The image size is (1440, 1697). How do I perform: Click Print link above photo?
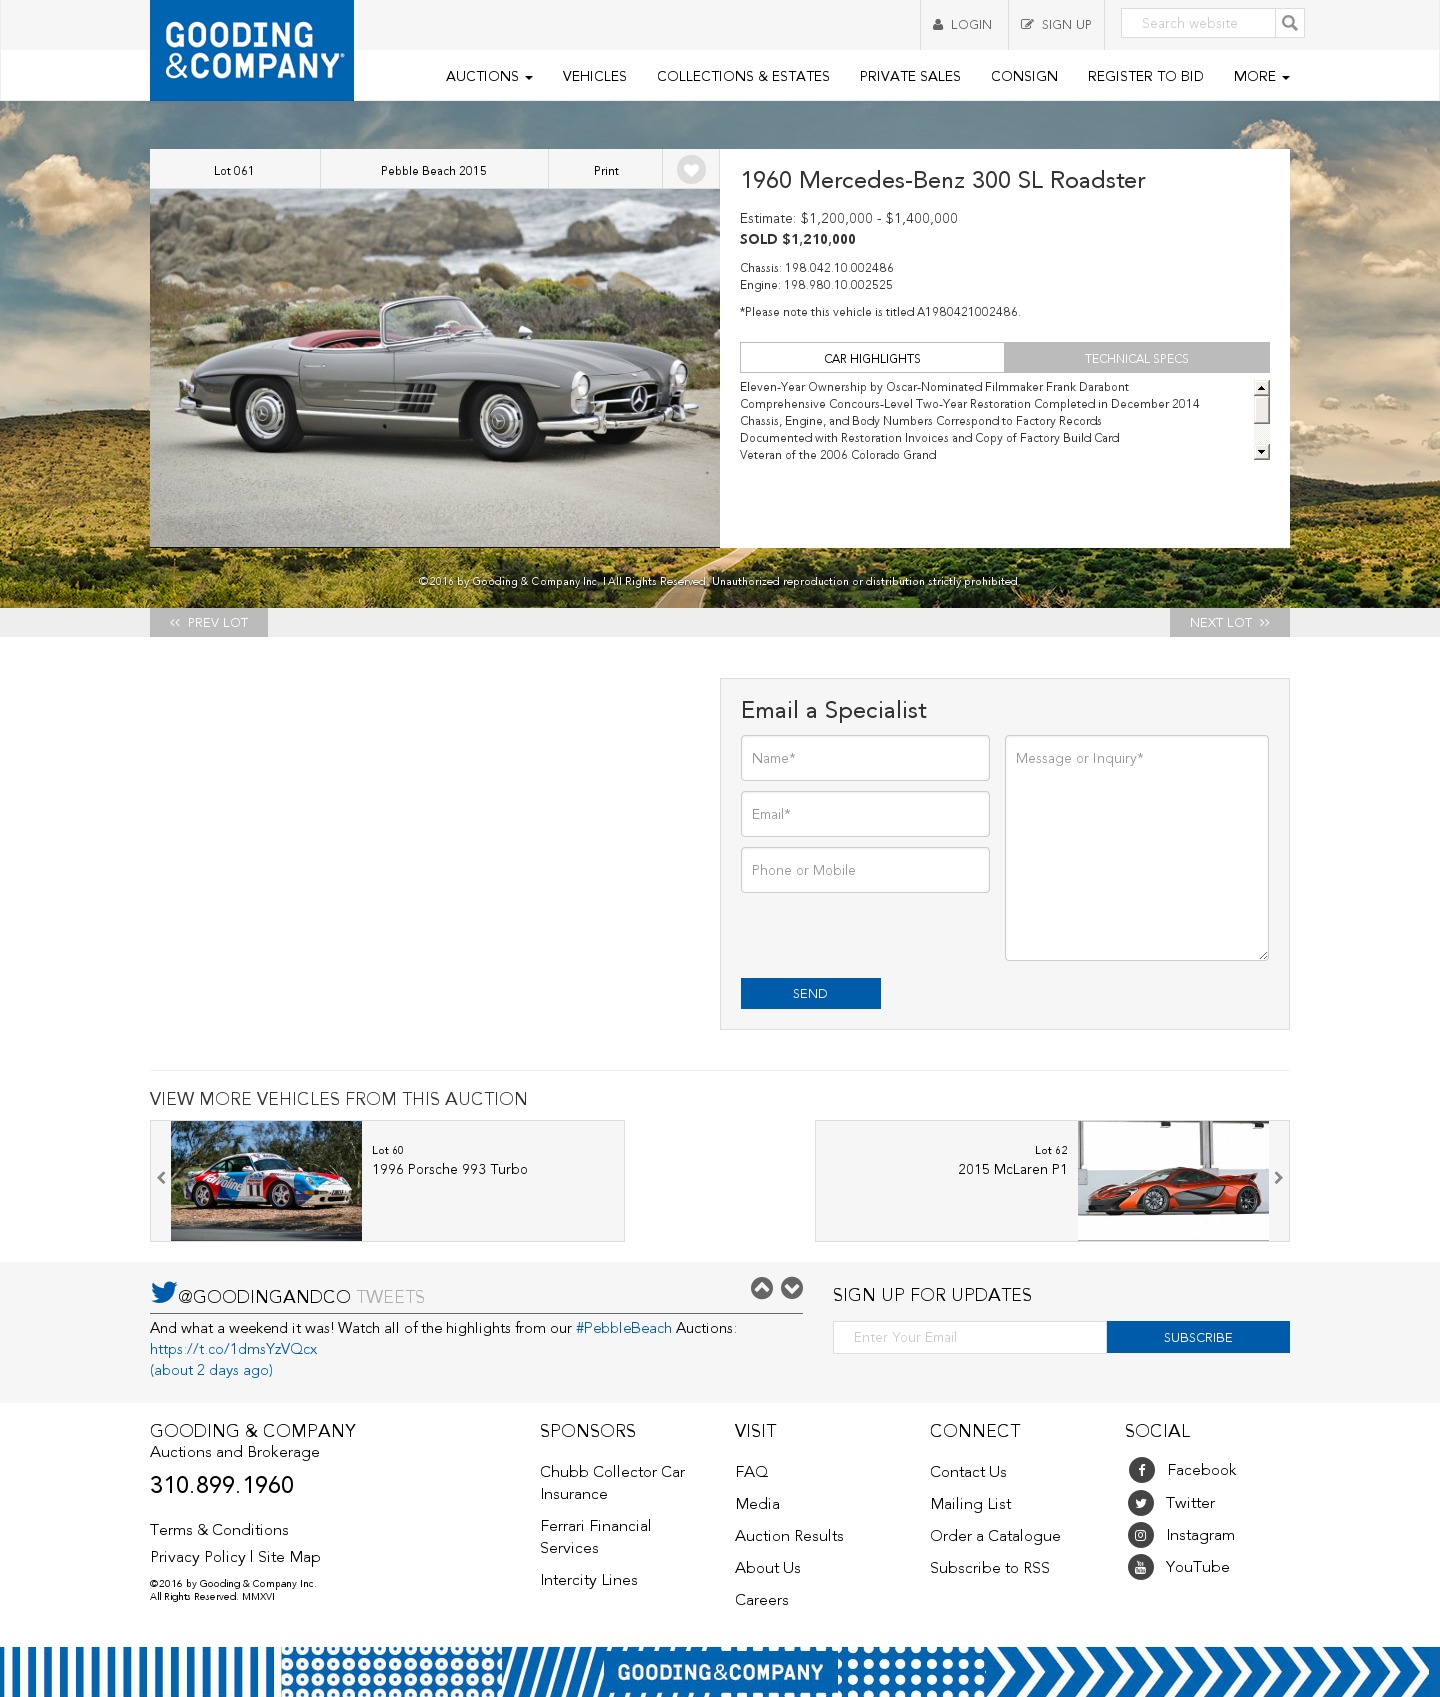click(606, 170)
